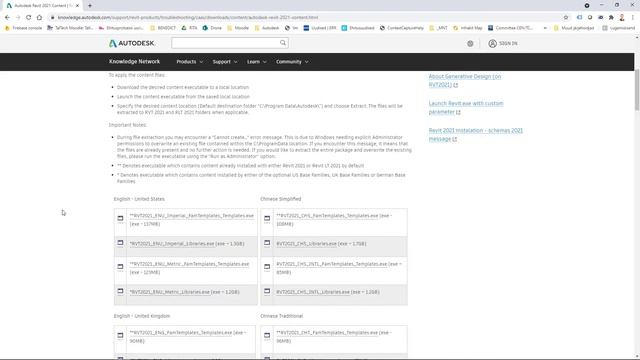Image resolution: width=640 pixels, height=360 pixels.
Task: Download RVT2021_ENU_Imperial_FamTemplates_Templates.exe link
Action: (192, 216)
